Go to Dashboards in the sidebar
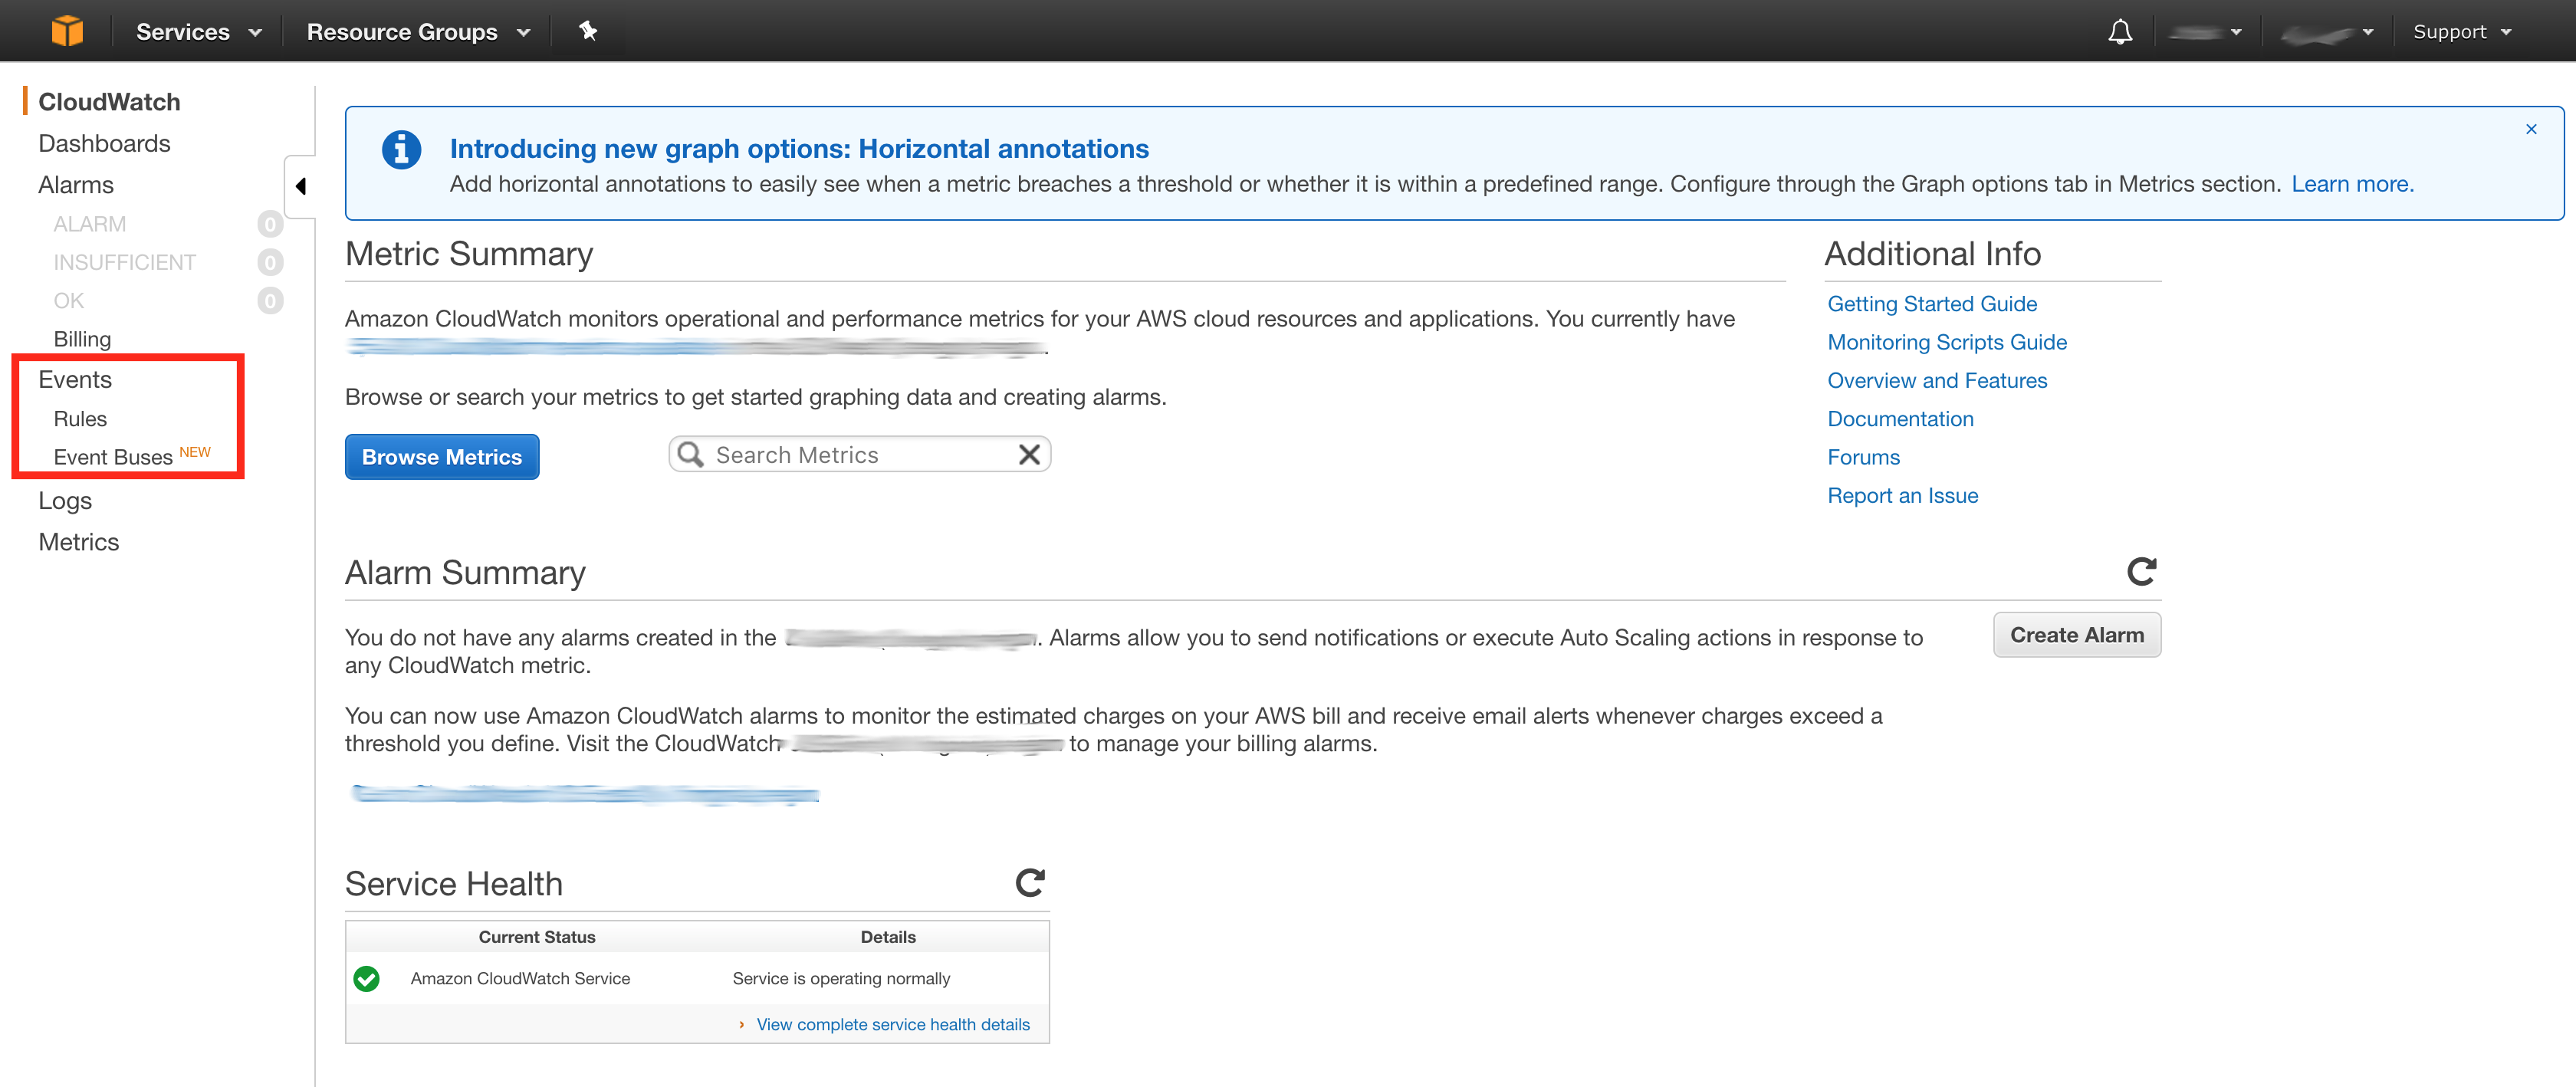 (104, 143)
